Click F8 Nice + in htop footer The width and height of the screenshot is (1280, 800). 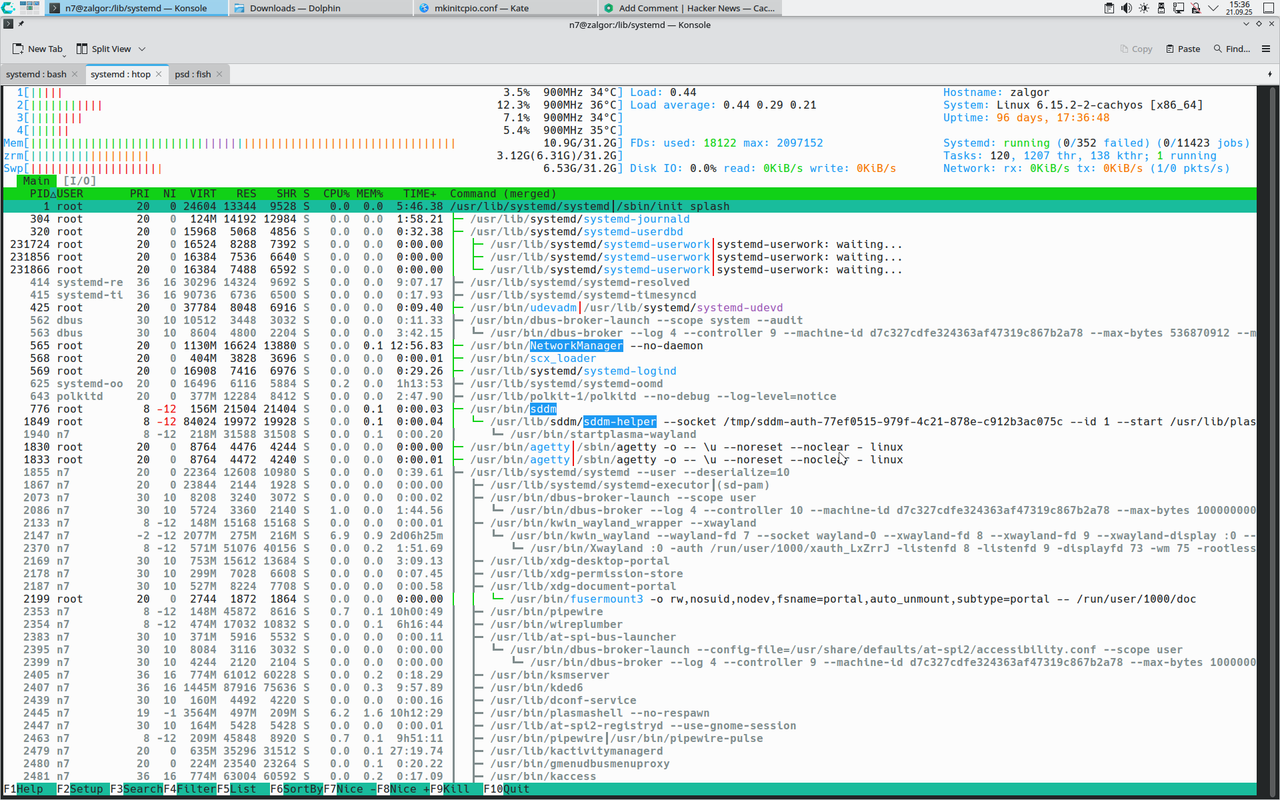[403, 789]
